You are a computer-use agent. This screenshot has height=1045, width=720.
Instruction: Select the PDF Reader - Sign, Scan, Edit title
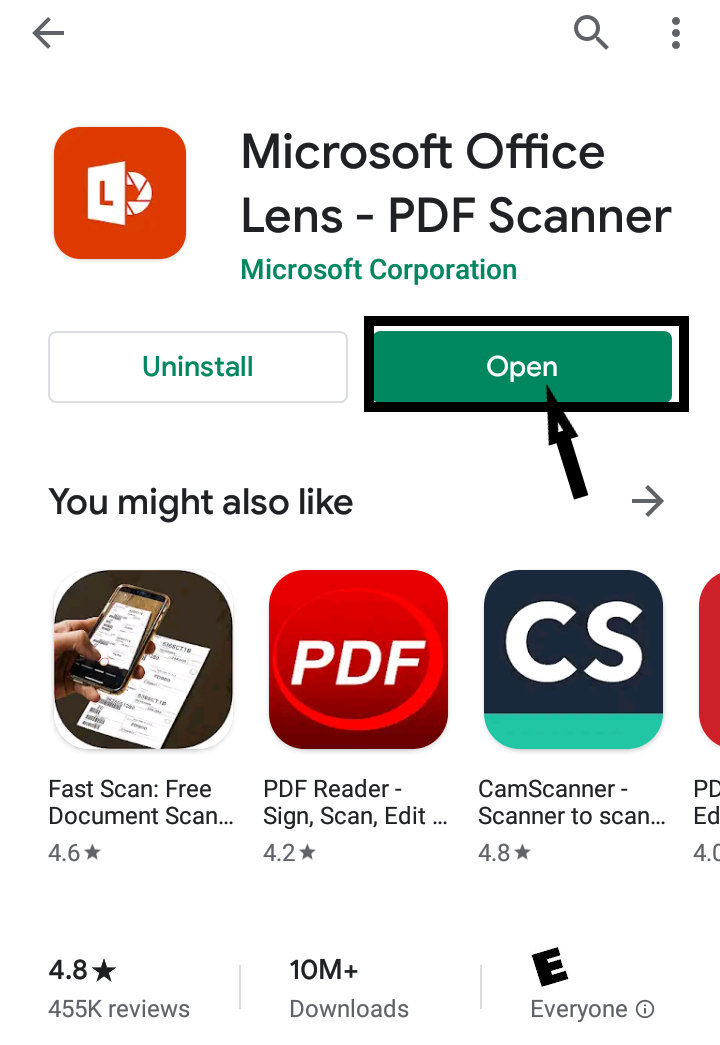pyautogui.click(x=355, y=802)
